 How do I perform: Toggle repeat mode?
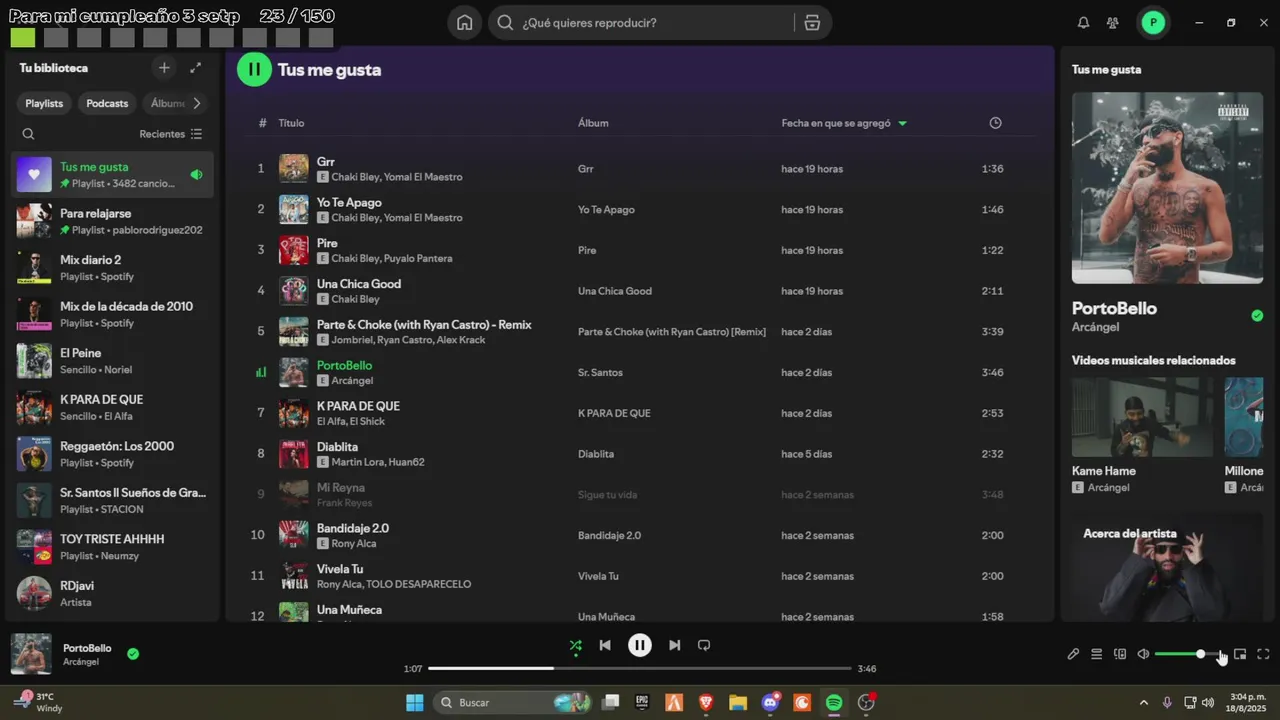704,645
